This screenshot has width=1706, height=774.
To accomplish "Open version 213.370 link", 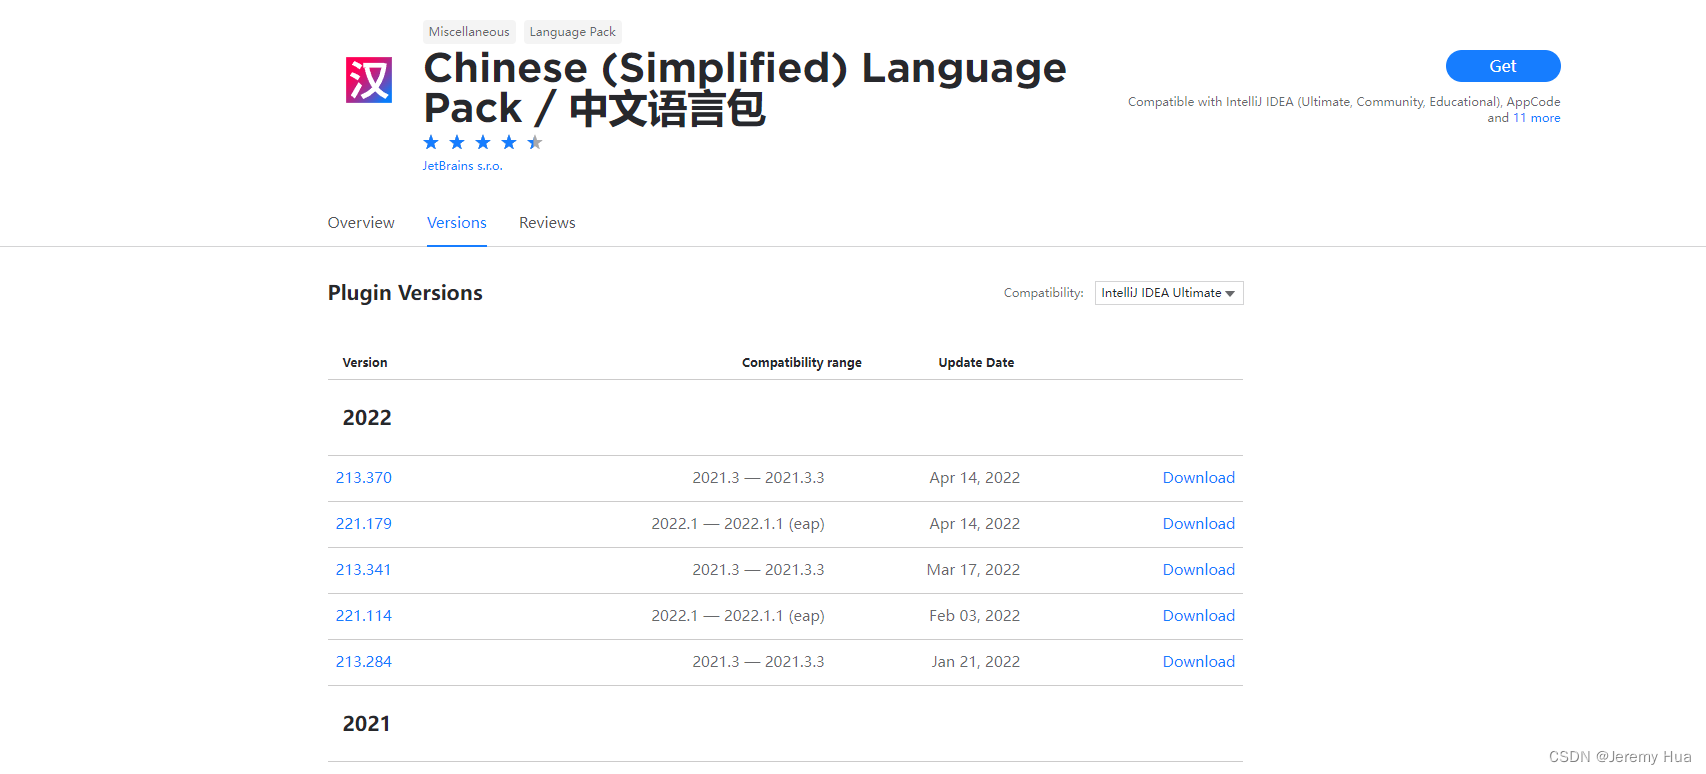I will 364,478.
